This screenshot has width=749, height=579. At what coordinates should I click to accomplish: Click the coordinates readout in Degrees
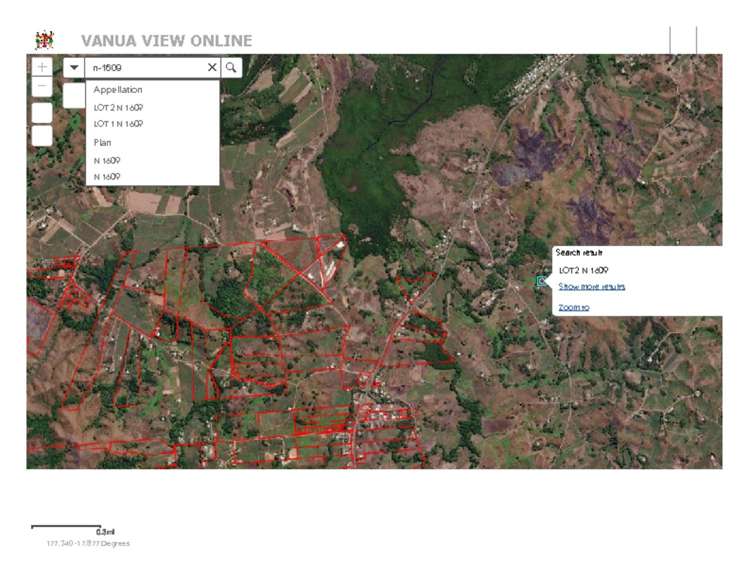88,543
